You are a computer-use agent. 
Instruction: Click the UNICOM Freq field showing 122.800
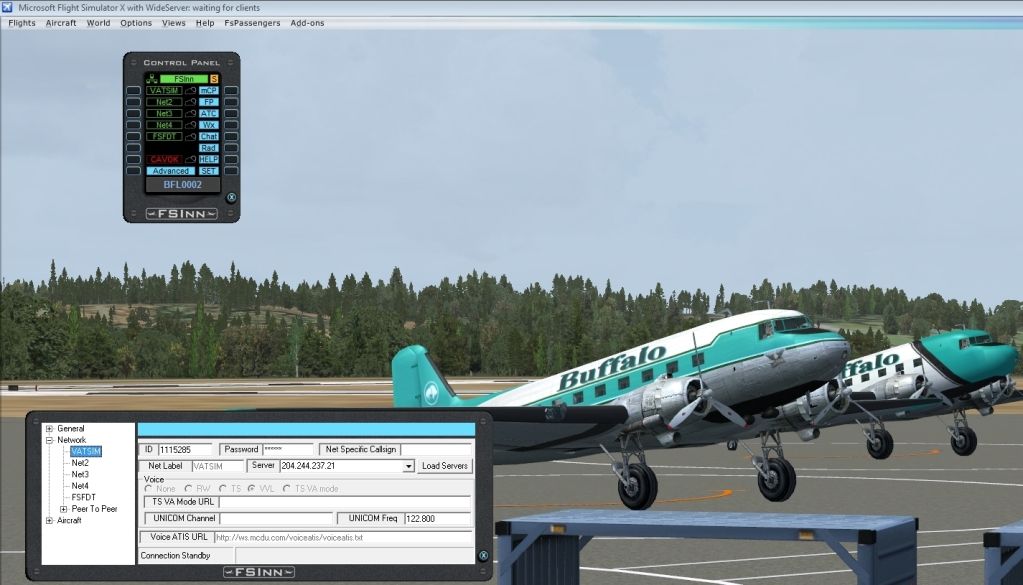point(437,518)
